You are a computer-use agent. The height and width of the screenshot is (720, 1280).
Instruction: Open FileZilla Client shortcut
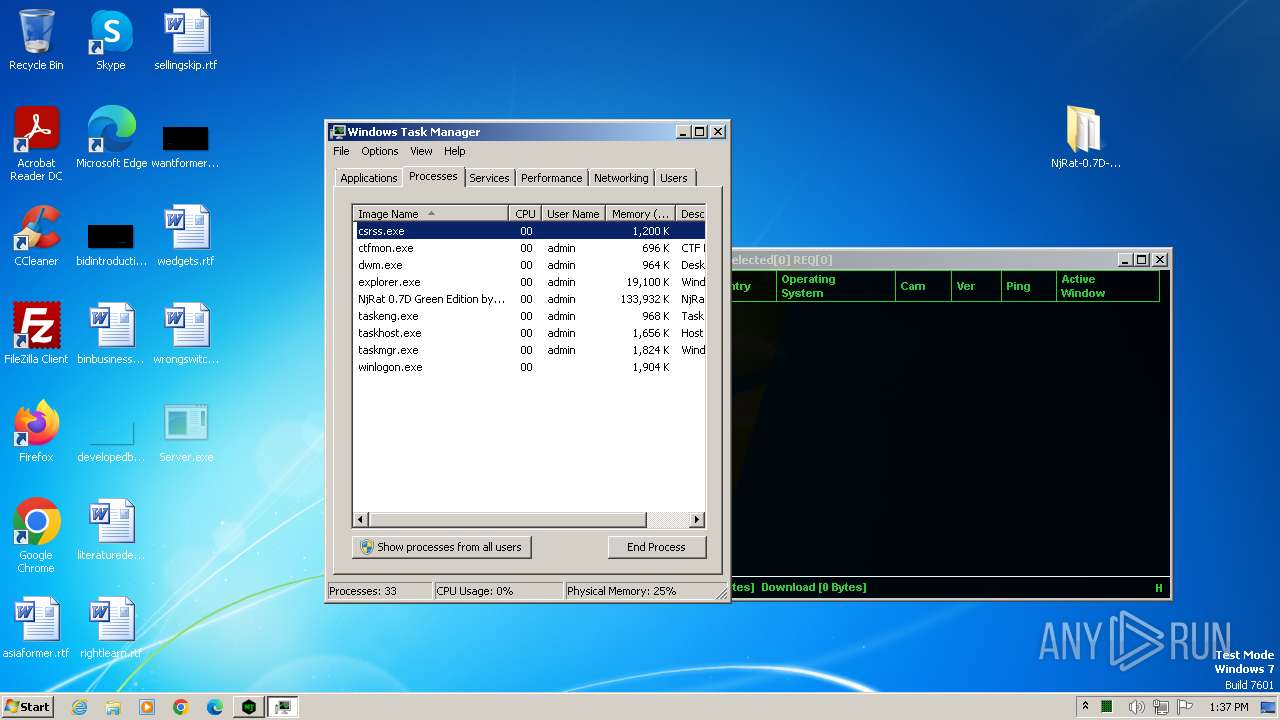tap(36, 334)
